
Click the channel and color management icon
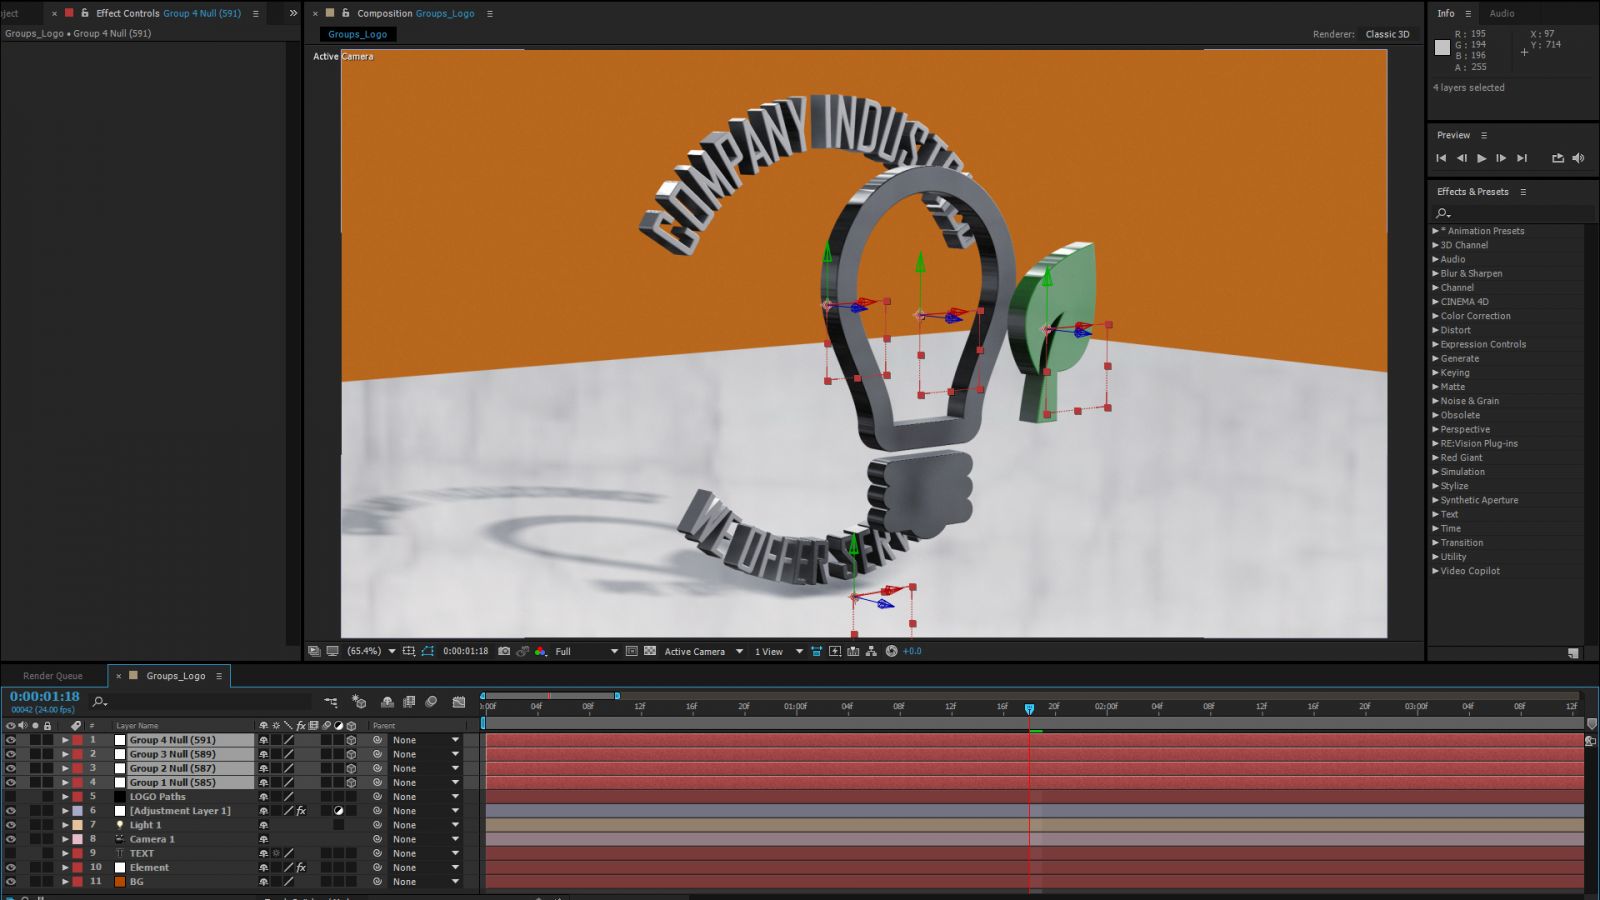click(x=540, y=651)
